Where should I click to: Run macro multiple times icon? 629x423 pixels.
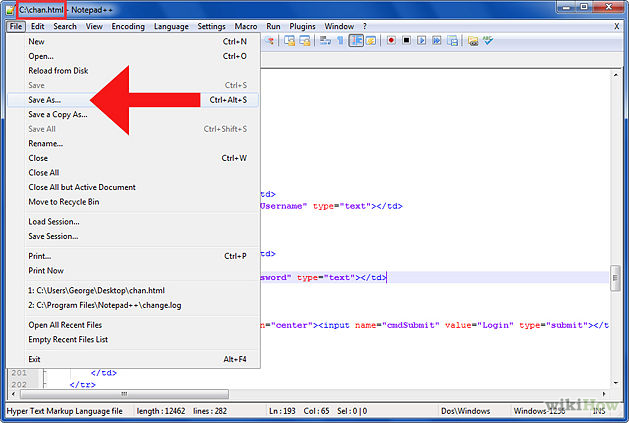point(437,40)
